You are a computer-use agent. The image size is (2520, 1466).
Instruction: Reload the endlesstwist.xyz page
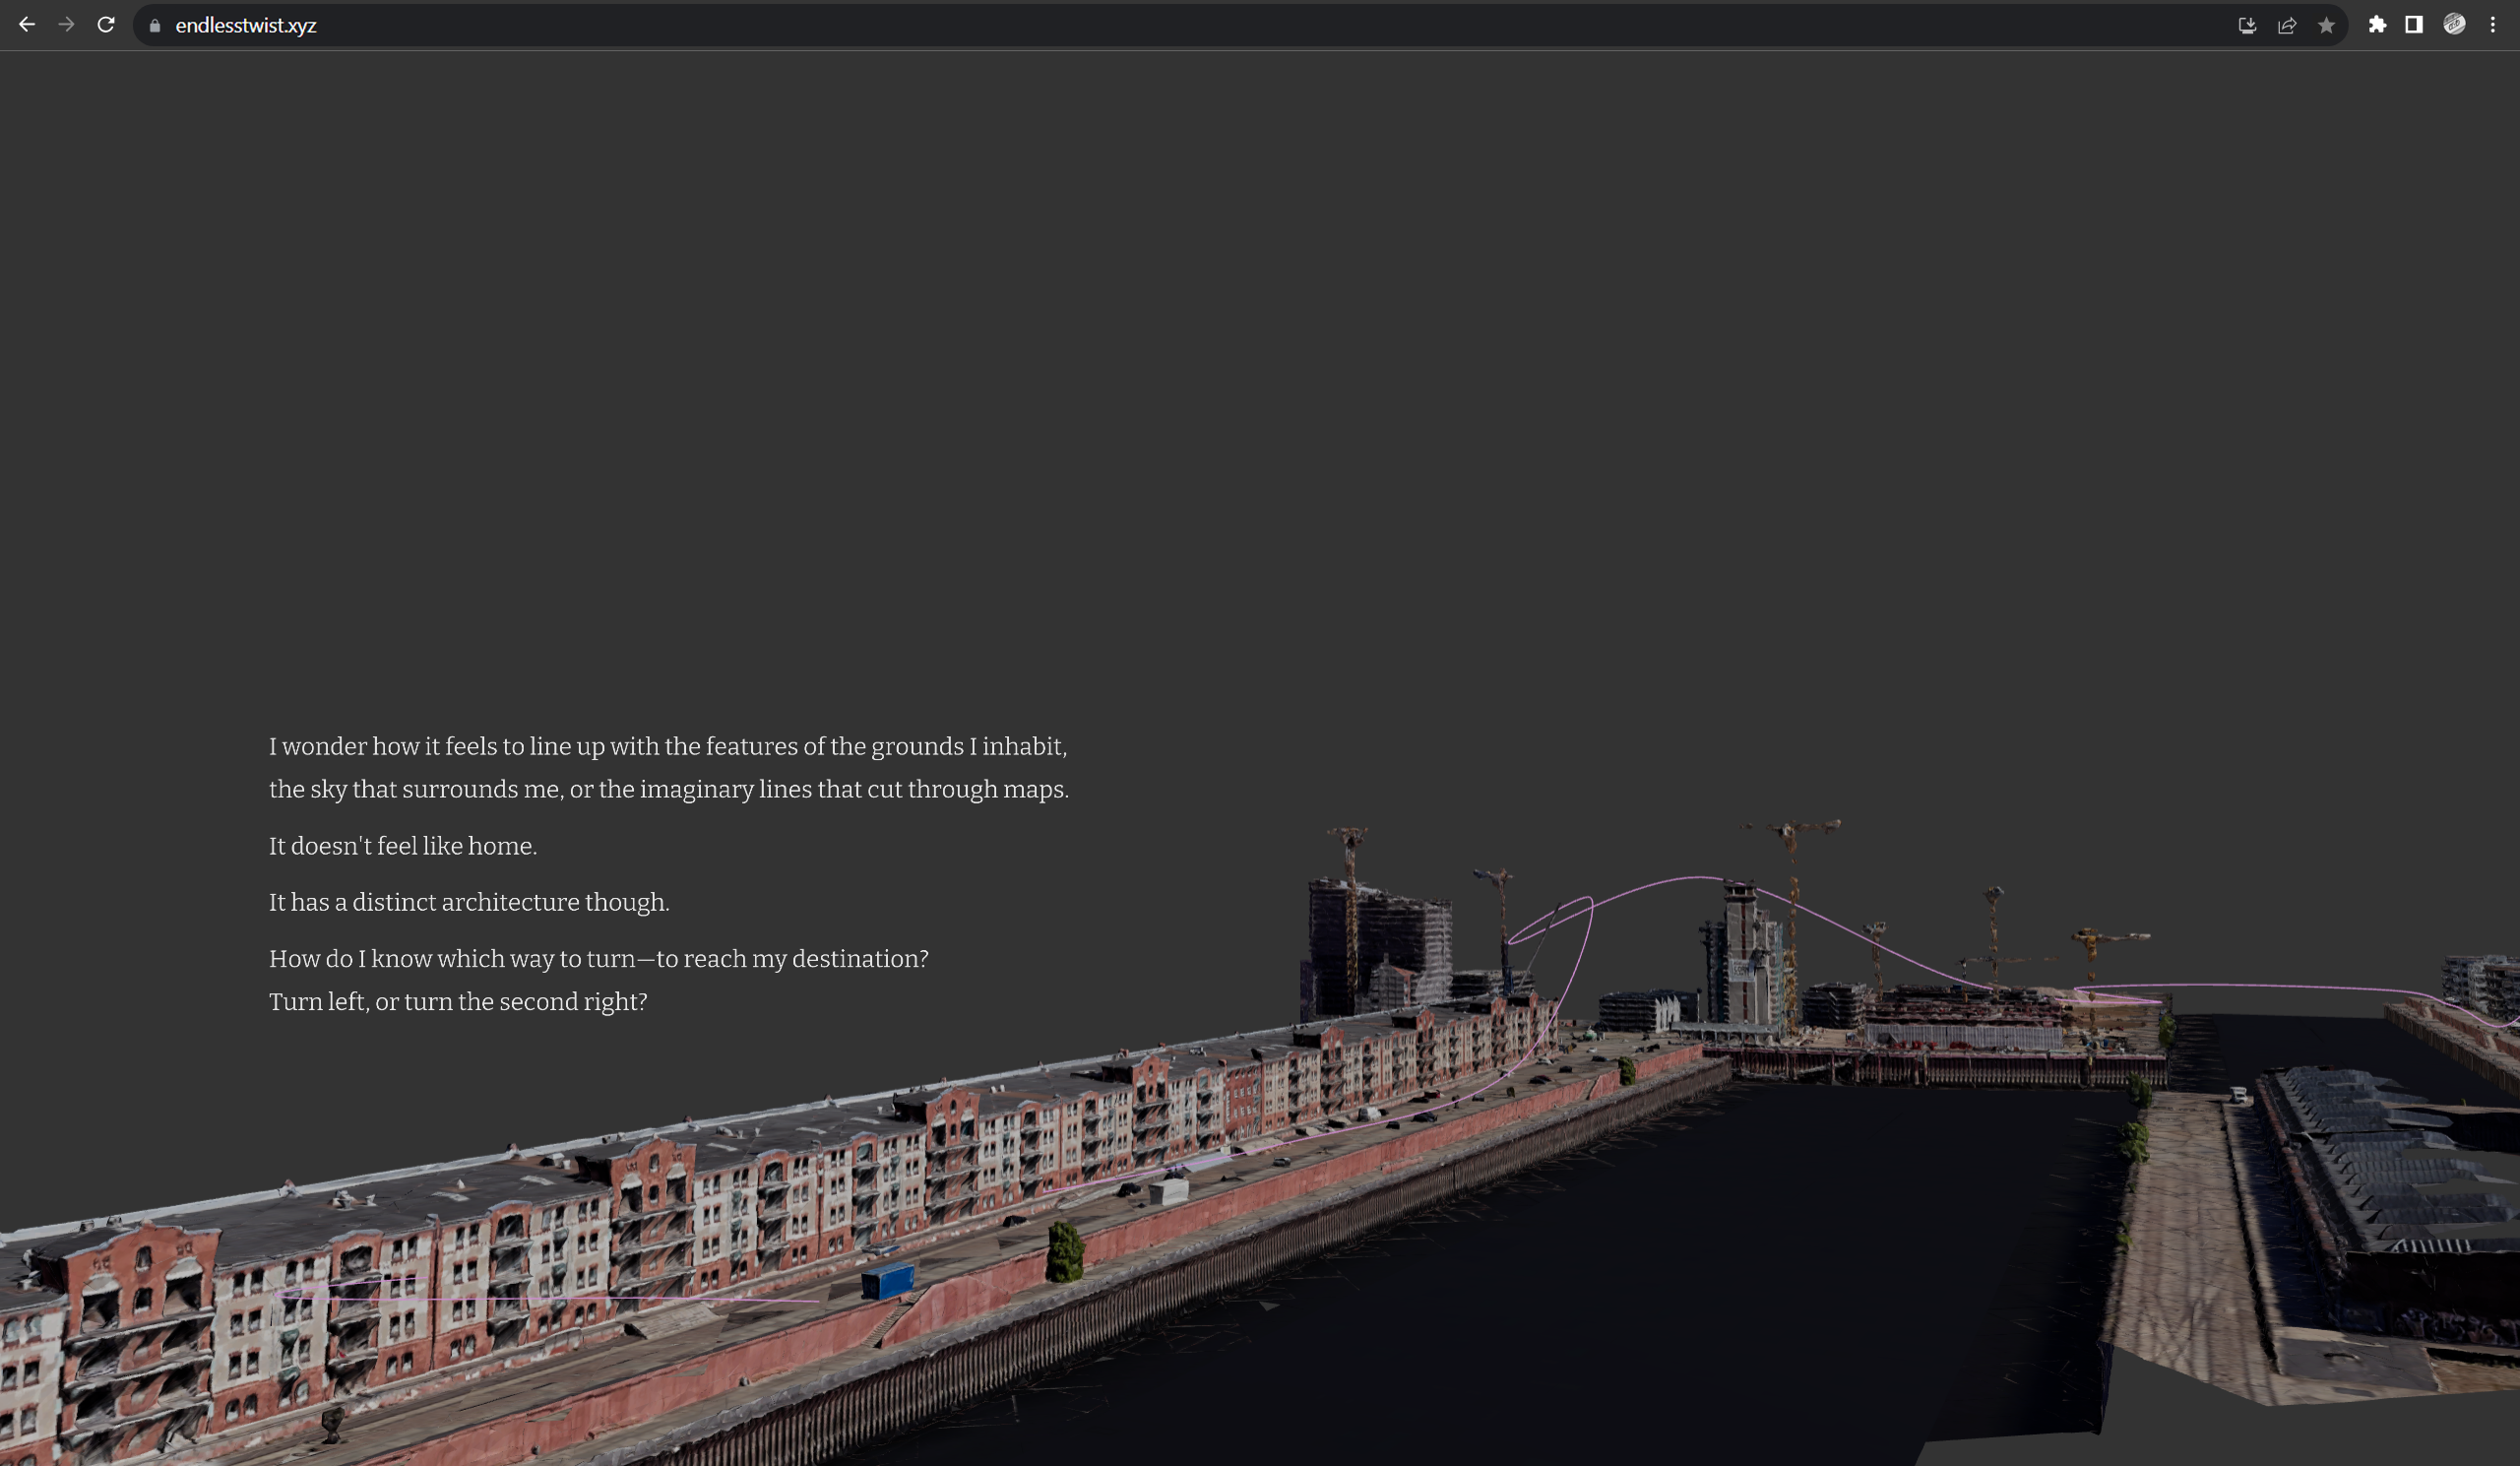pyautogui.click(x=106, y=25)
